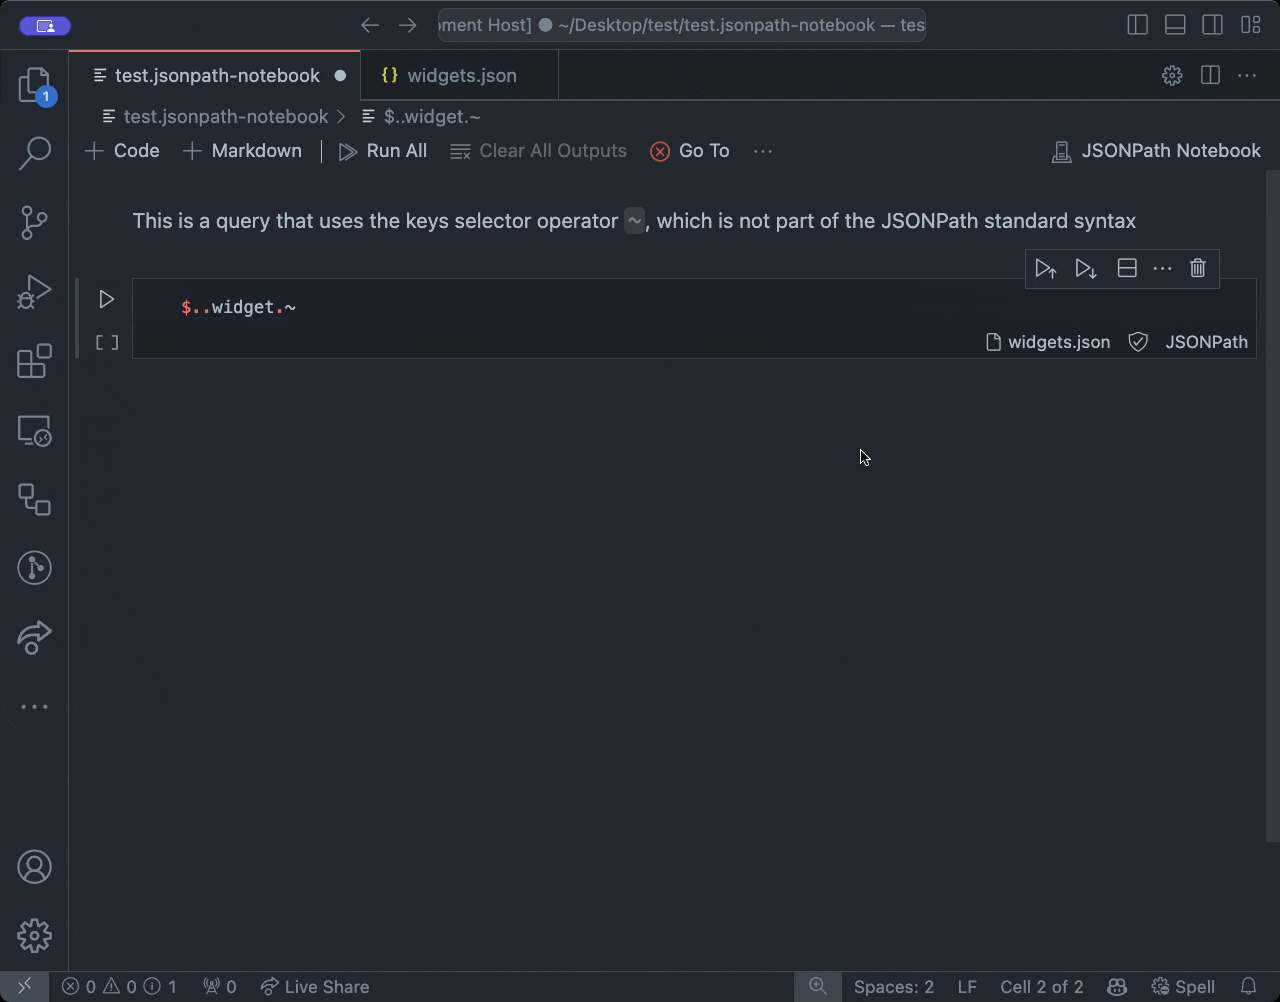Run All notebook cells
Viewport: 1280px width, 1002px height.
383,151
